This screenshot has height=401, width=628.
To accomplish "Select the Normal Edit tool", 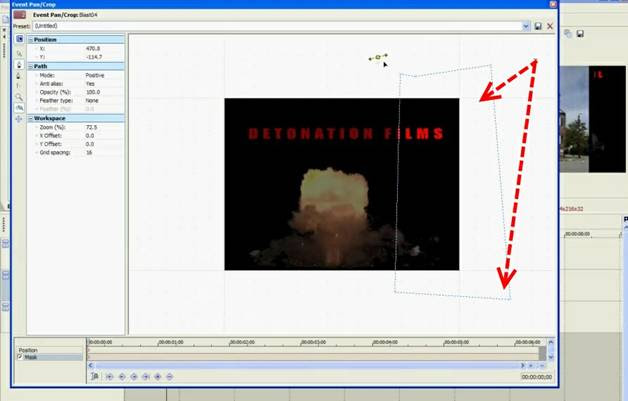I will 19,54.
